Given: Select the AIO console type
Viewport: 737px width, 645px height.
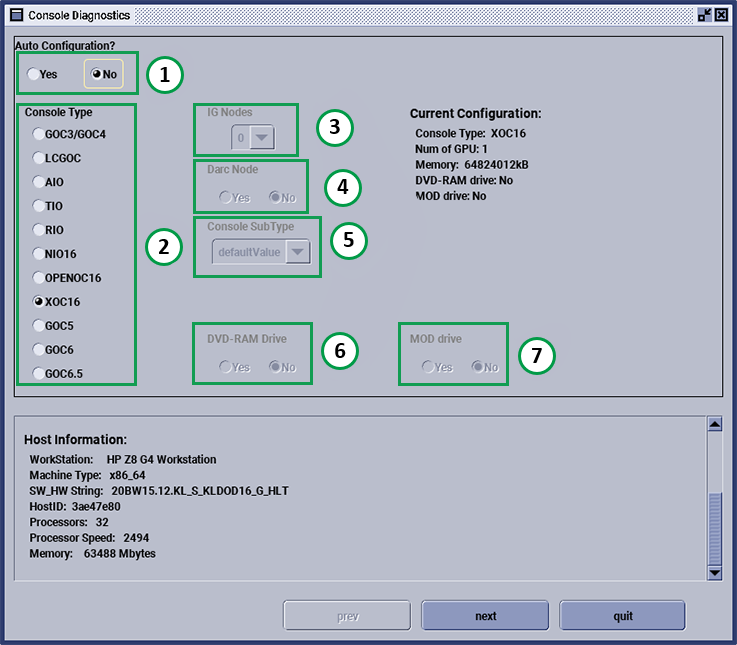Looking at the screenshot, I should point(38,182).
